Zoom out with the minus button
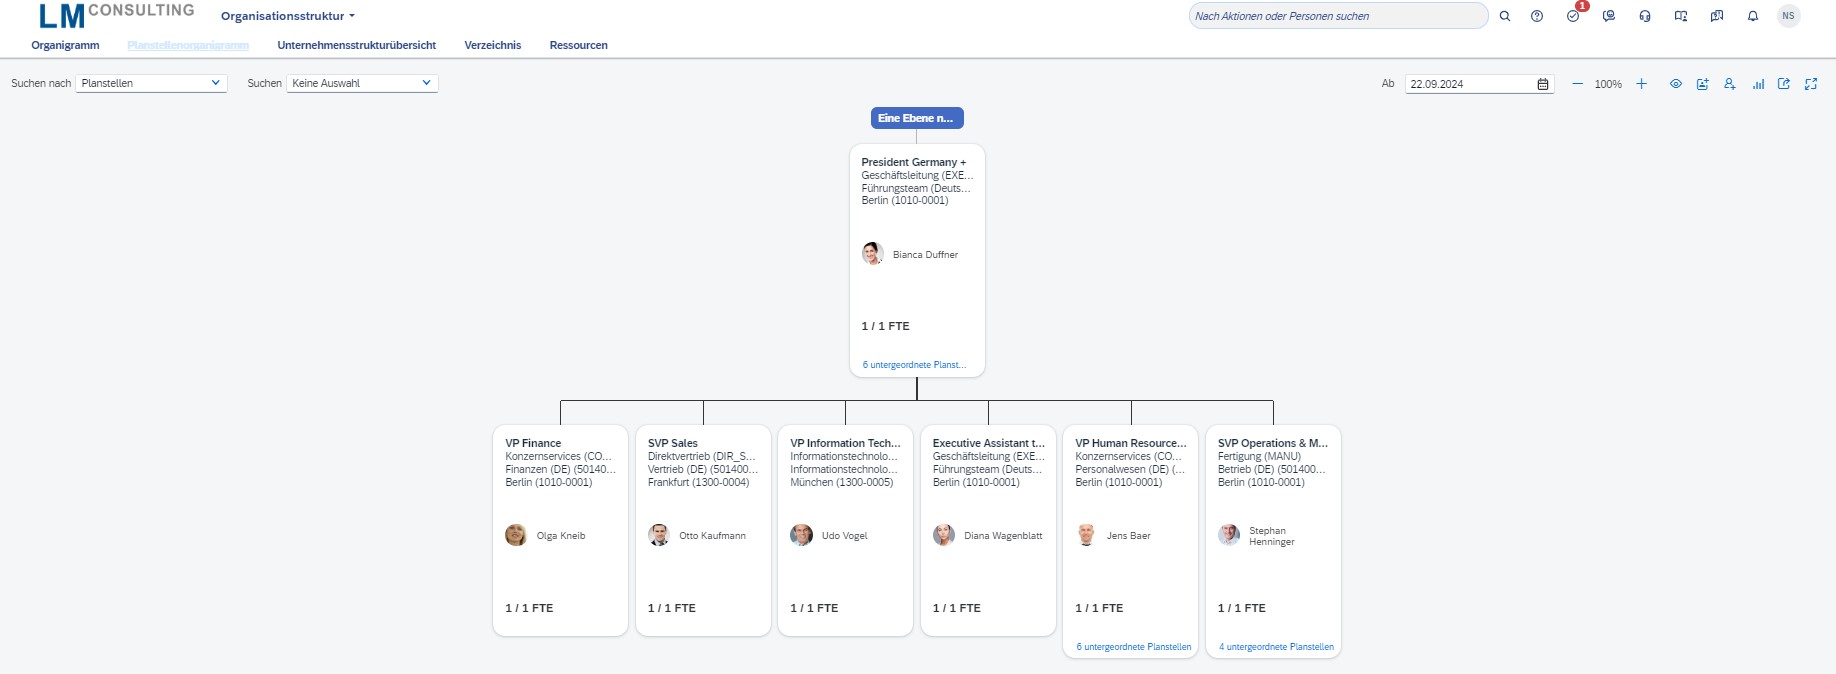 (x=1577, y=84)
